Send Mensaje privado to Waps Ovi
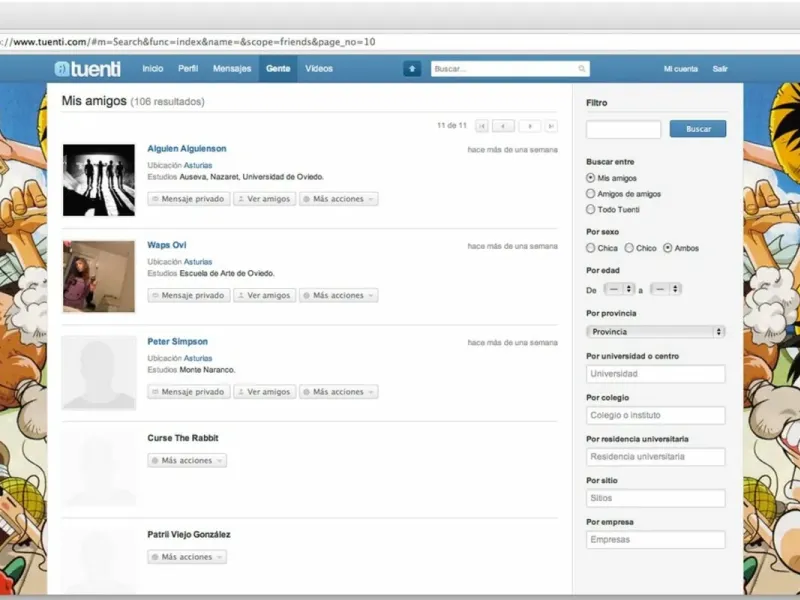The image size is (800, 600). (x=189, y=295)
